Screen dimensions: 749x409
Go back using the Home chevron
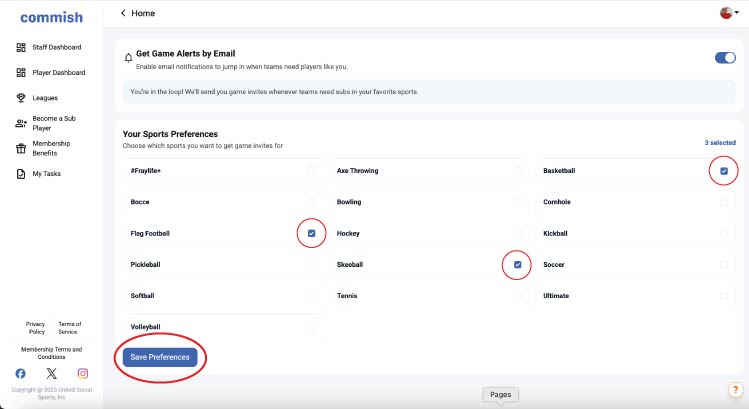[123, 13]
